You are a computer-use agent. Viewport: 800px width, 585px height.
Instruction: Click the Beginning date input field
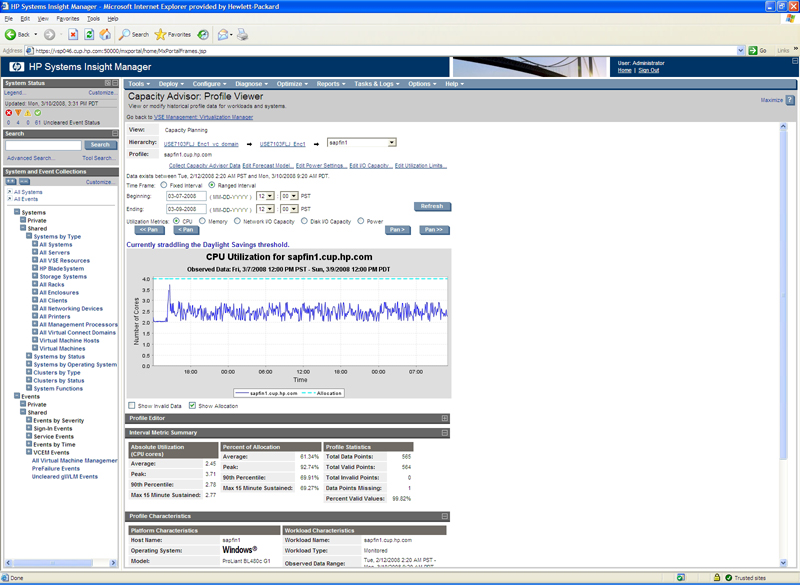[x=186, y=196]
